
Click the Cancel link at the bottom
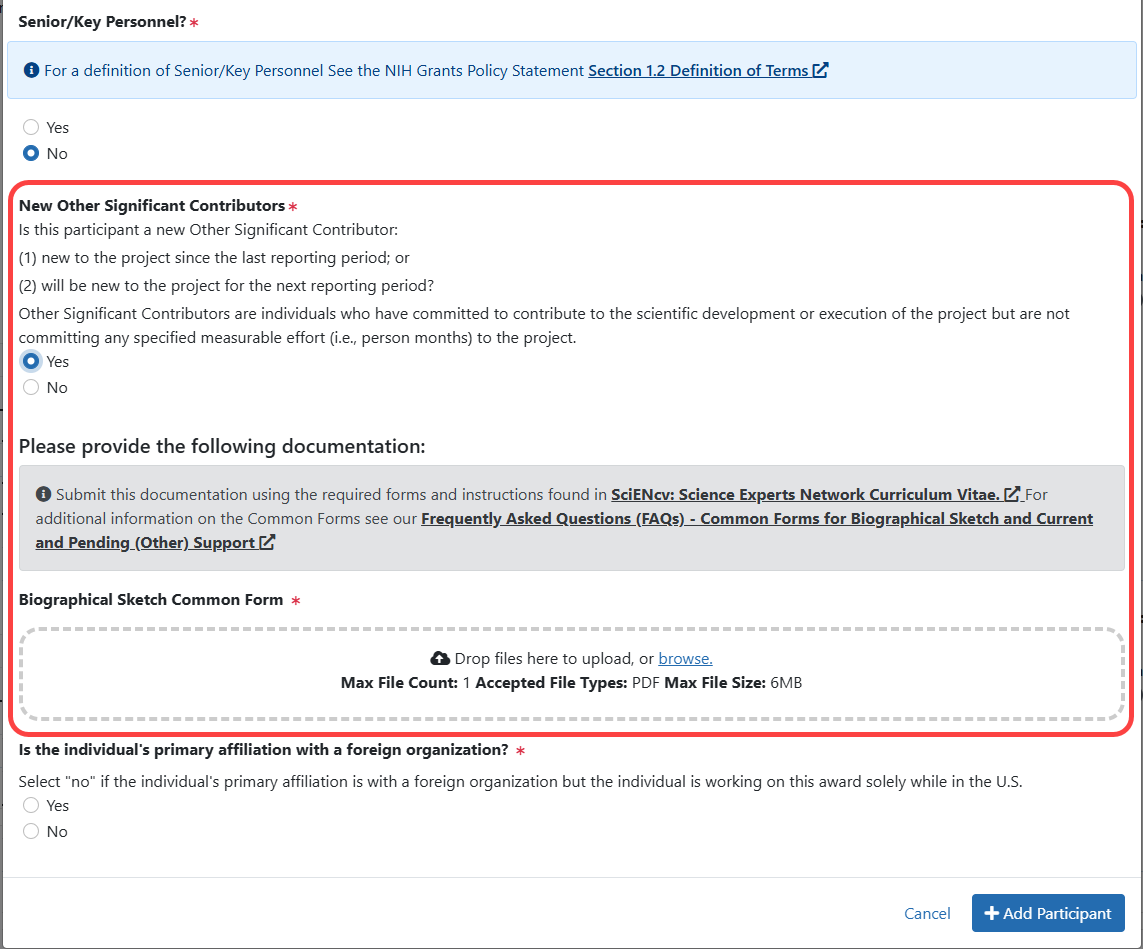[927, 913]
